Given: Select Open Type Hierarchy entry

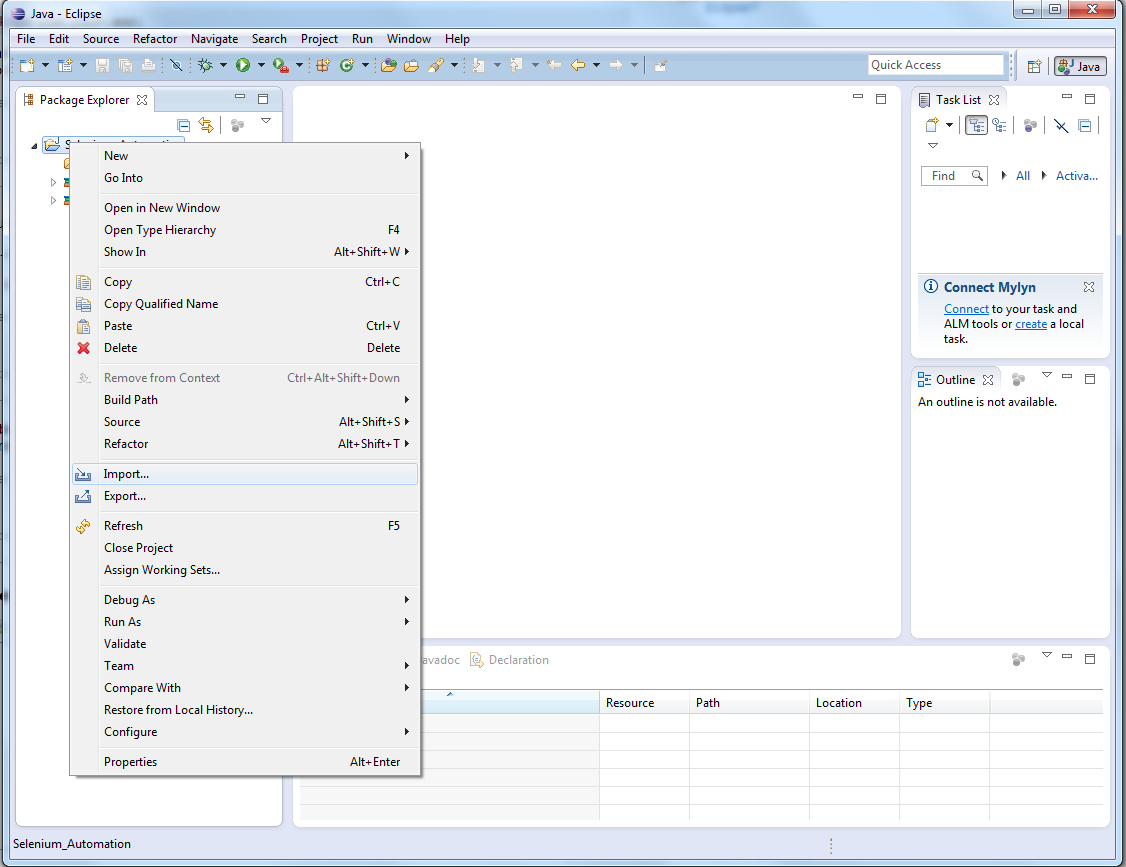Looking at the screenshot, I should (245, 230).
